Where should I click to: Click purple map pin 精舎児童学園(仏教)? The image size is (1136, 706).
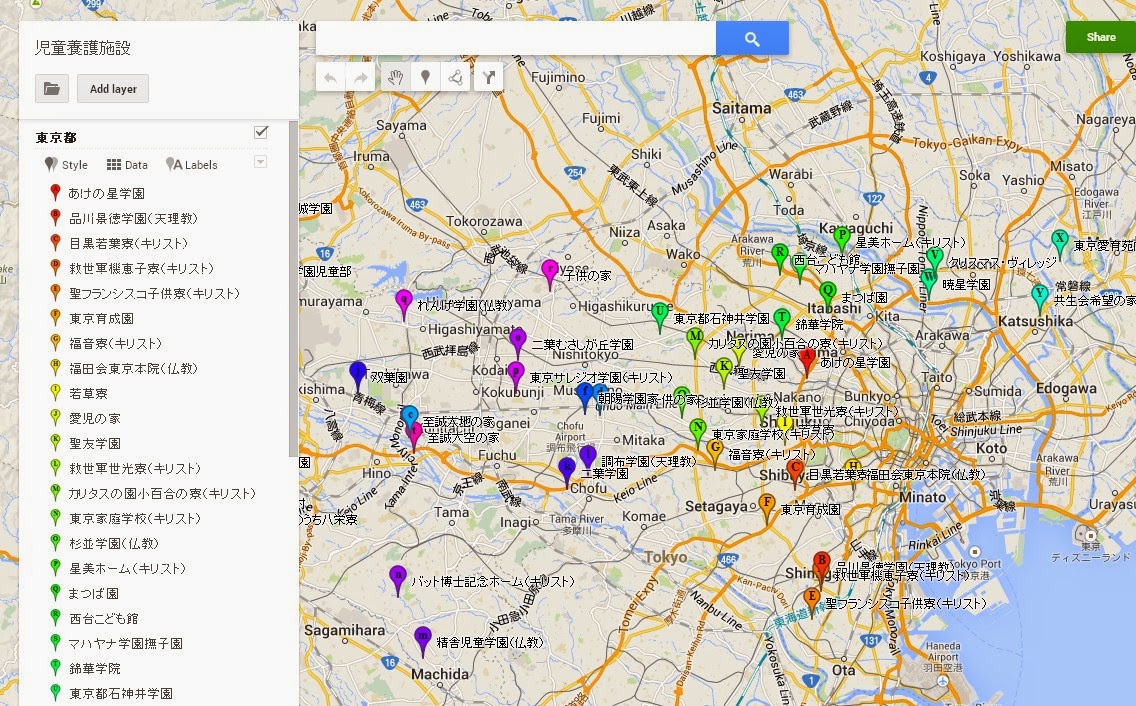pos(423,641)
